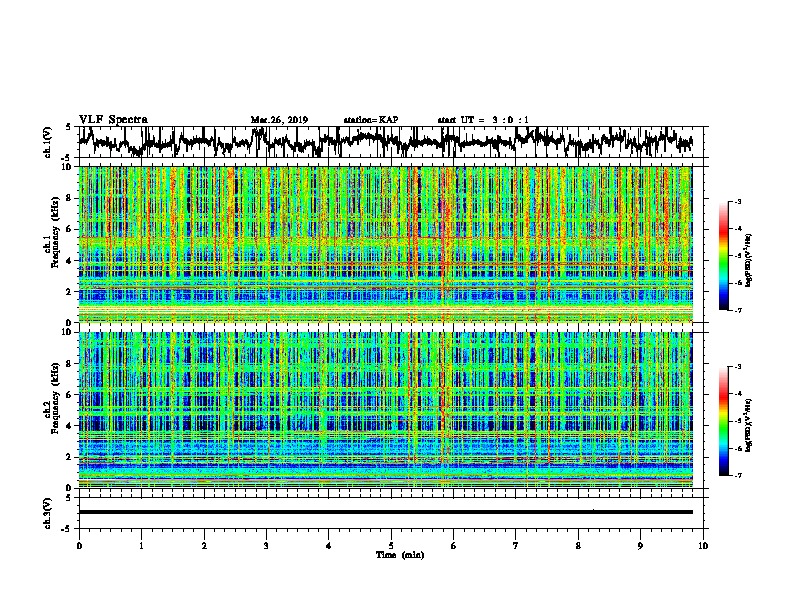Click the time axis tick label "2"
Image resolution: width=792 pixels, height=612 pixels.
(204, 546)
